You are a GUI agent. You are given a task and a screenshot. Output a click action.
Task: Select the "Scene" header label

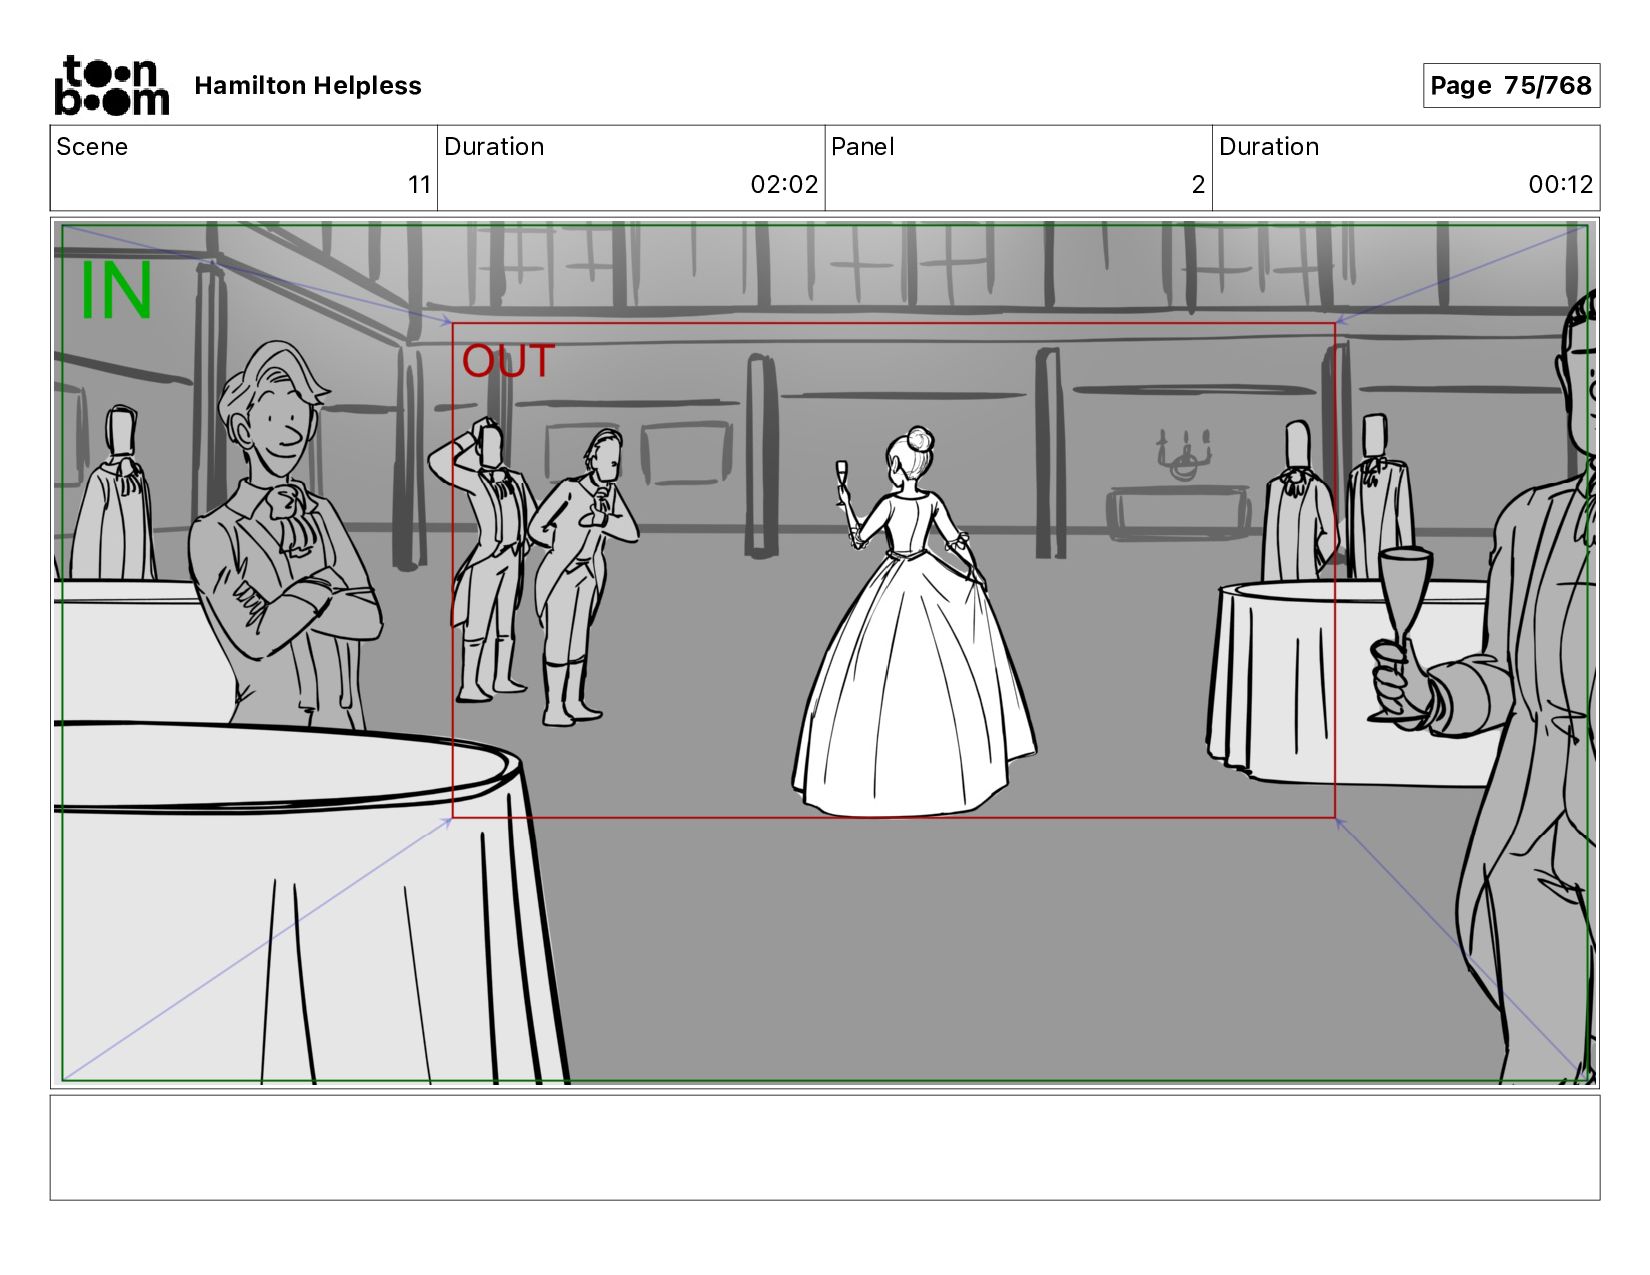[x=92, y=147]
